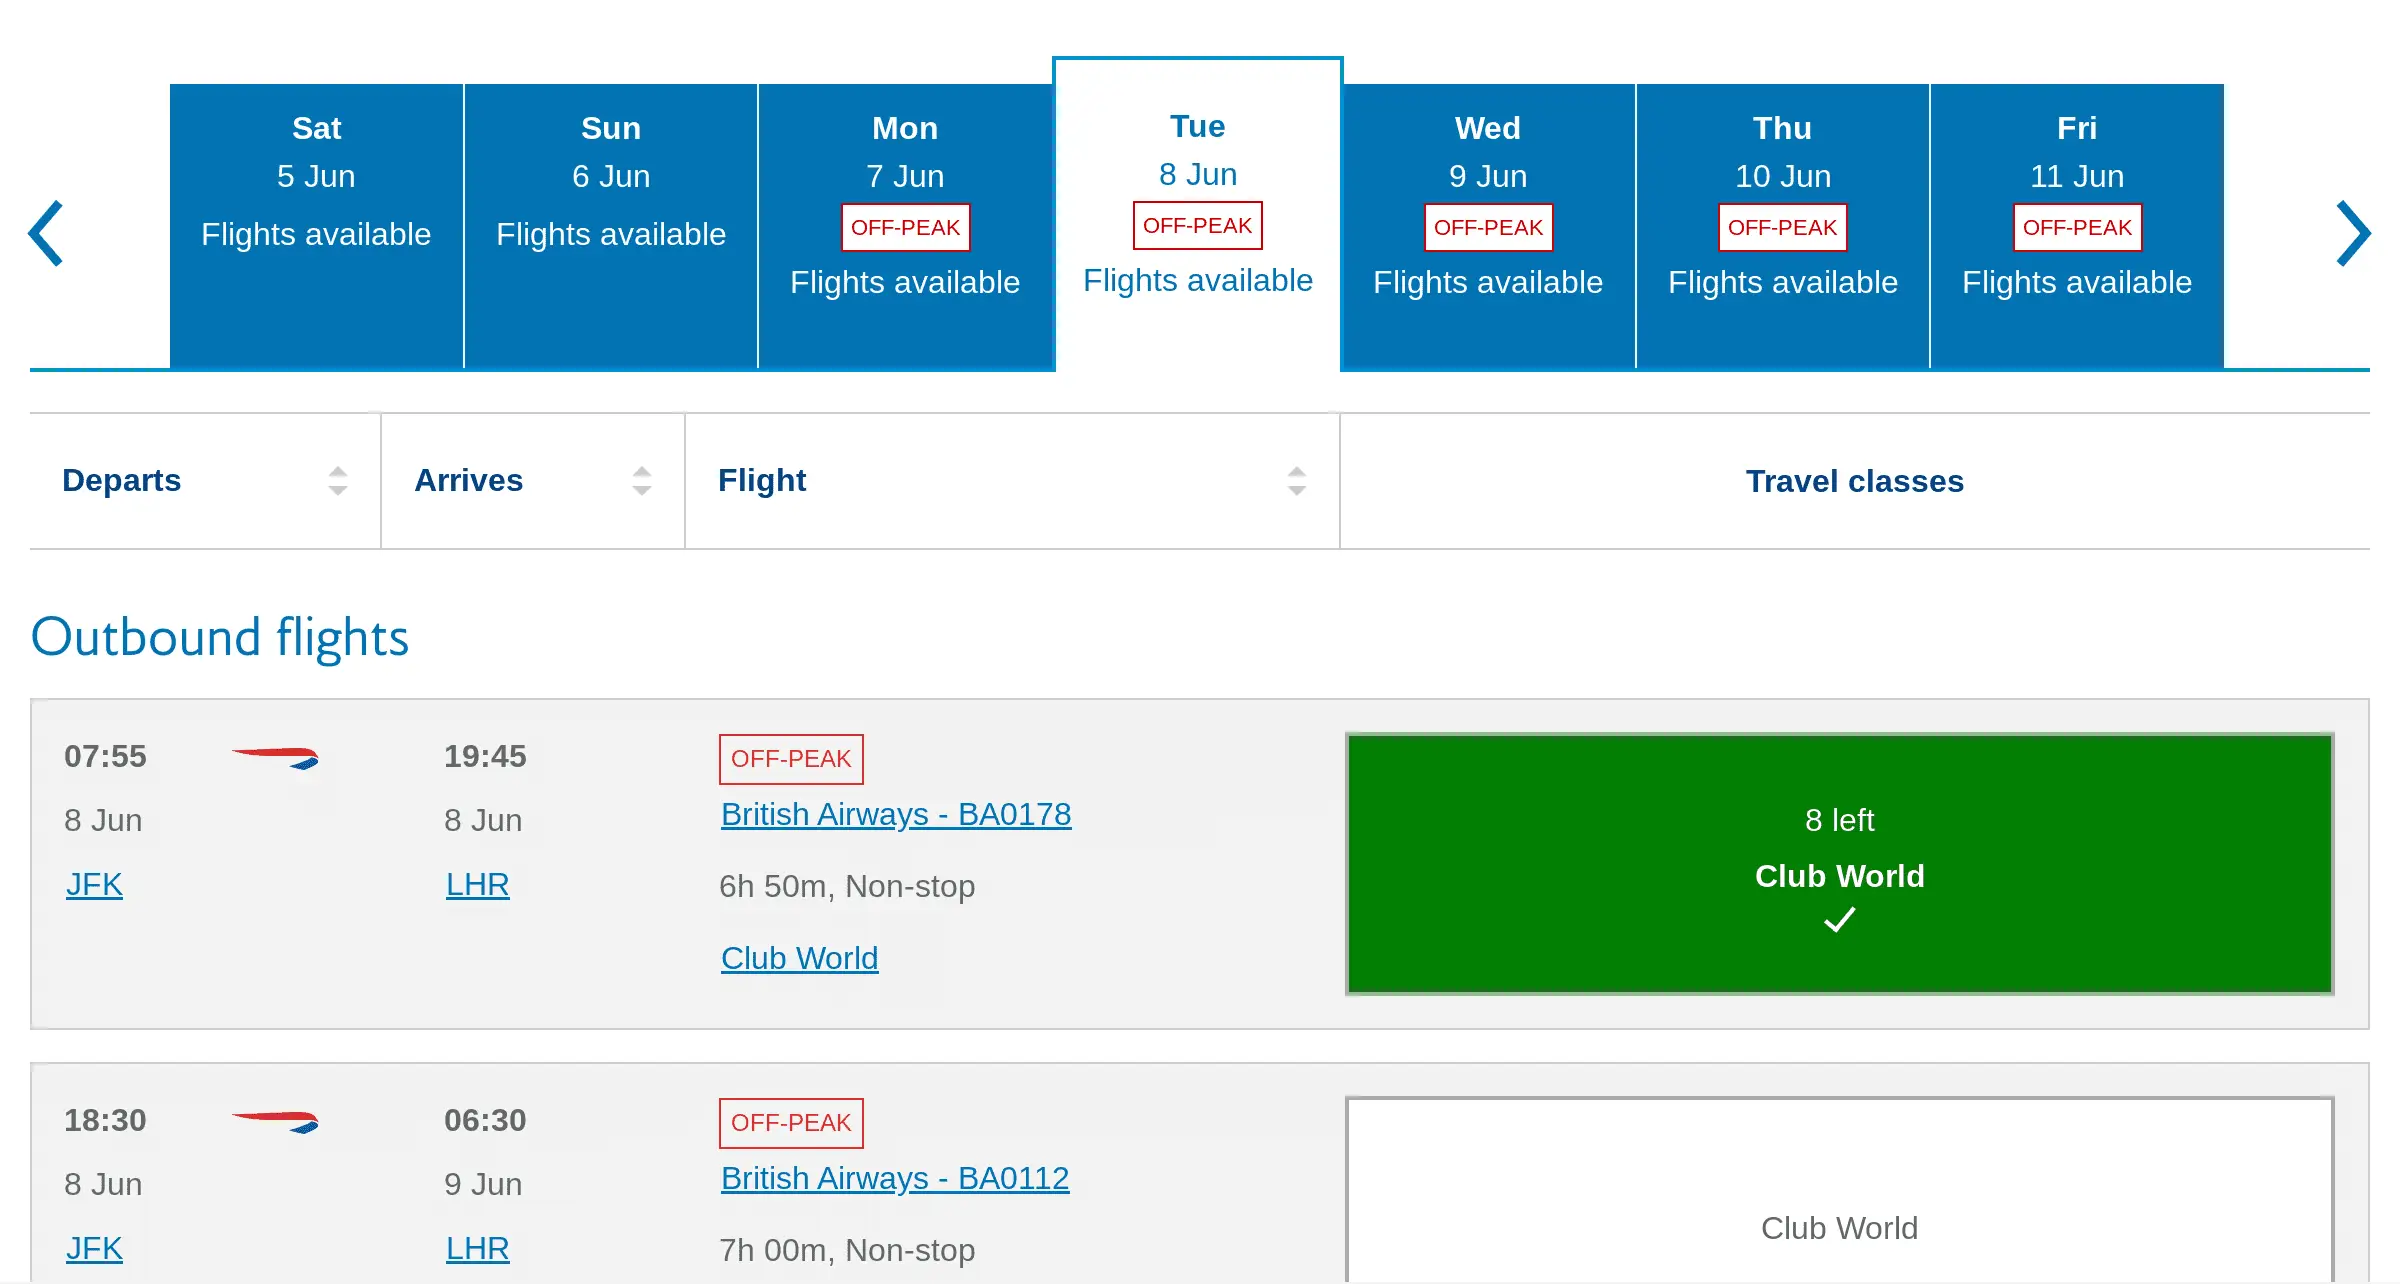The width and height of the screenshot is (2400, 1284).
Task: Open JFK airport link for the 18:30 flight
Action: pyautogui.click(x=94, y=1248)
